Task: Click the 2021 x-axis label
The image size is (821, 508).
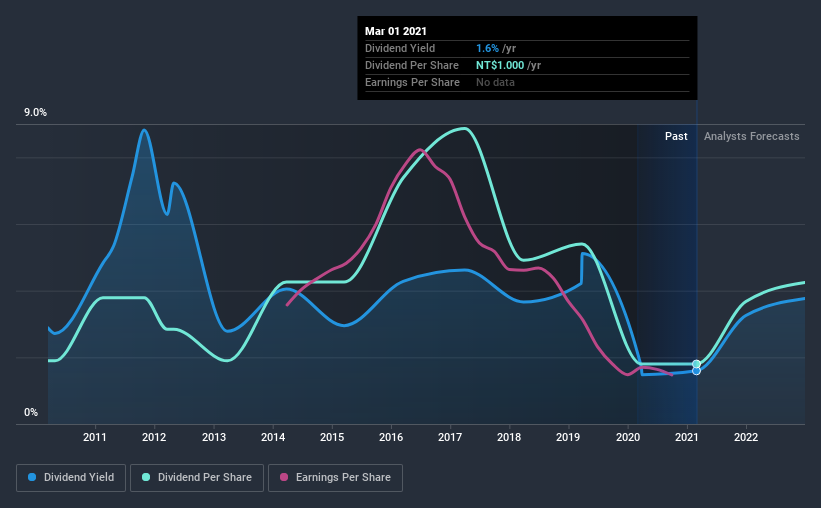Action: tap(686, 437)
